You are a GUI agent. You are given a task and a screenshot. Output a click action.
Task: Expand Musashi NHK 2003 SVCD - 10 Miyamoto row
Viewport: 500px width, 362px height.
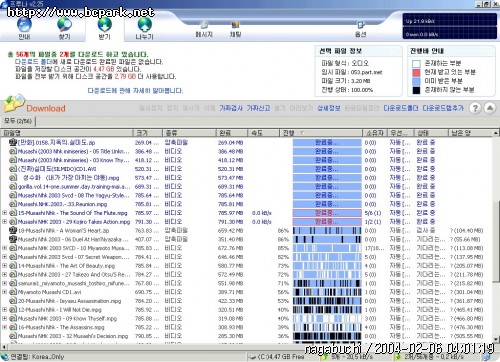point(5,248)
